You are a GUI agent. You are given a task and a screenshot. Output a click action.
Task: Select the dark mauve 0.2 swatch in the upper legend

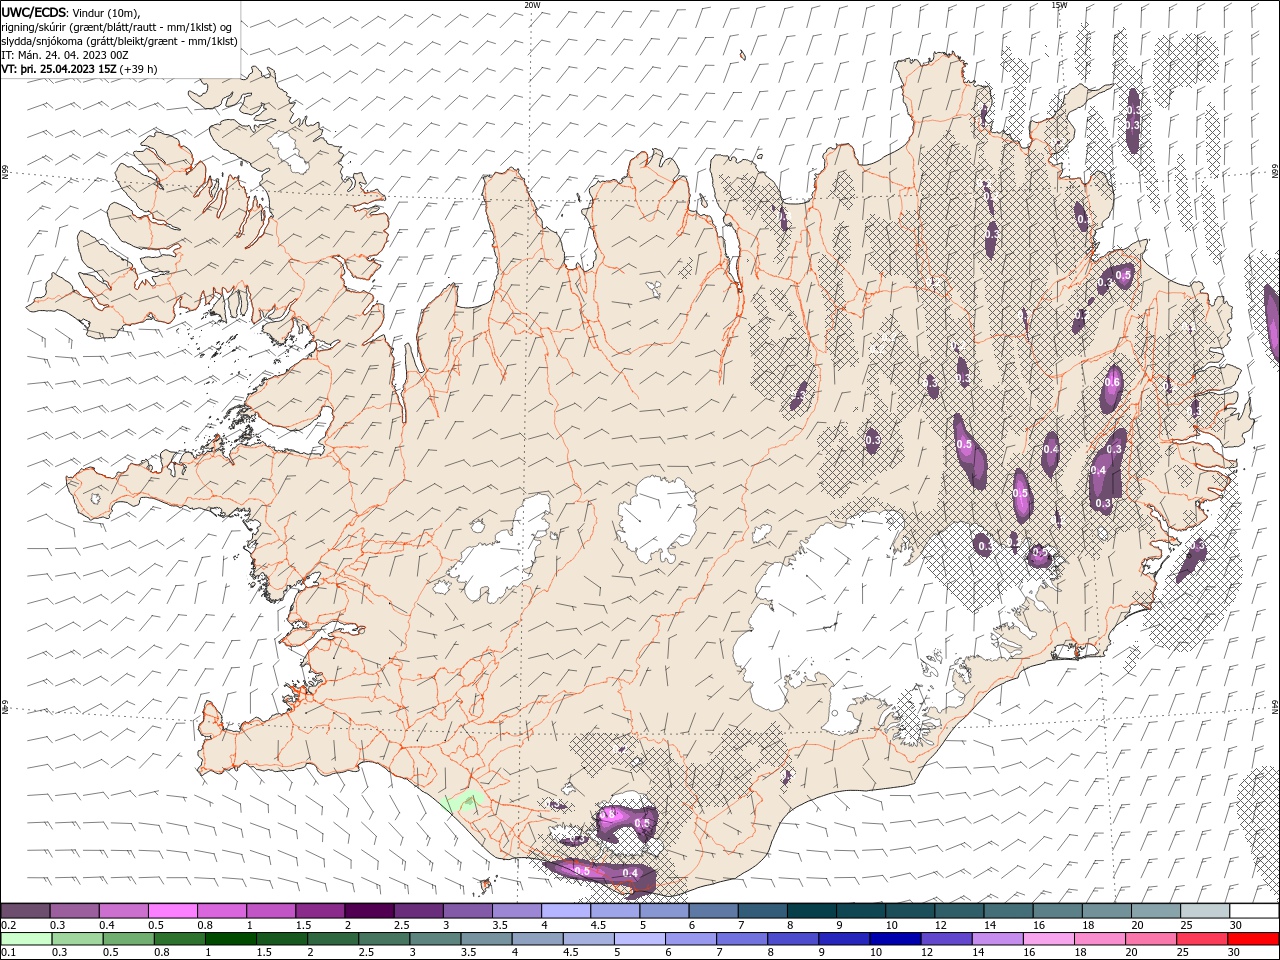click(26, 911)
